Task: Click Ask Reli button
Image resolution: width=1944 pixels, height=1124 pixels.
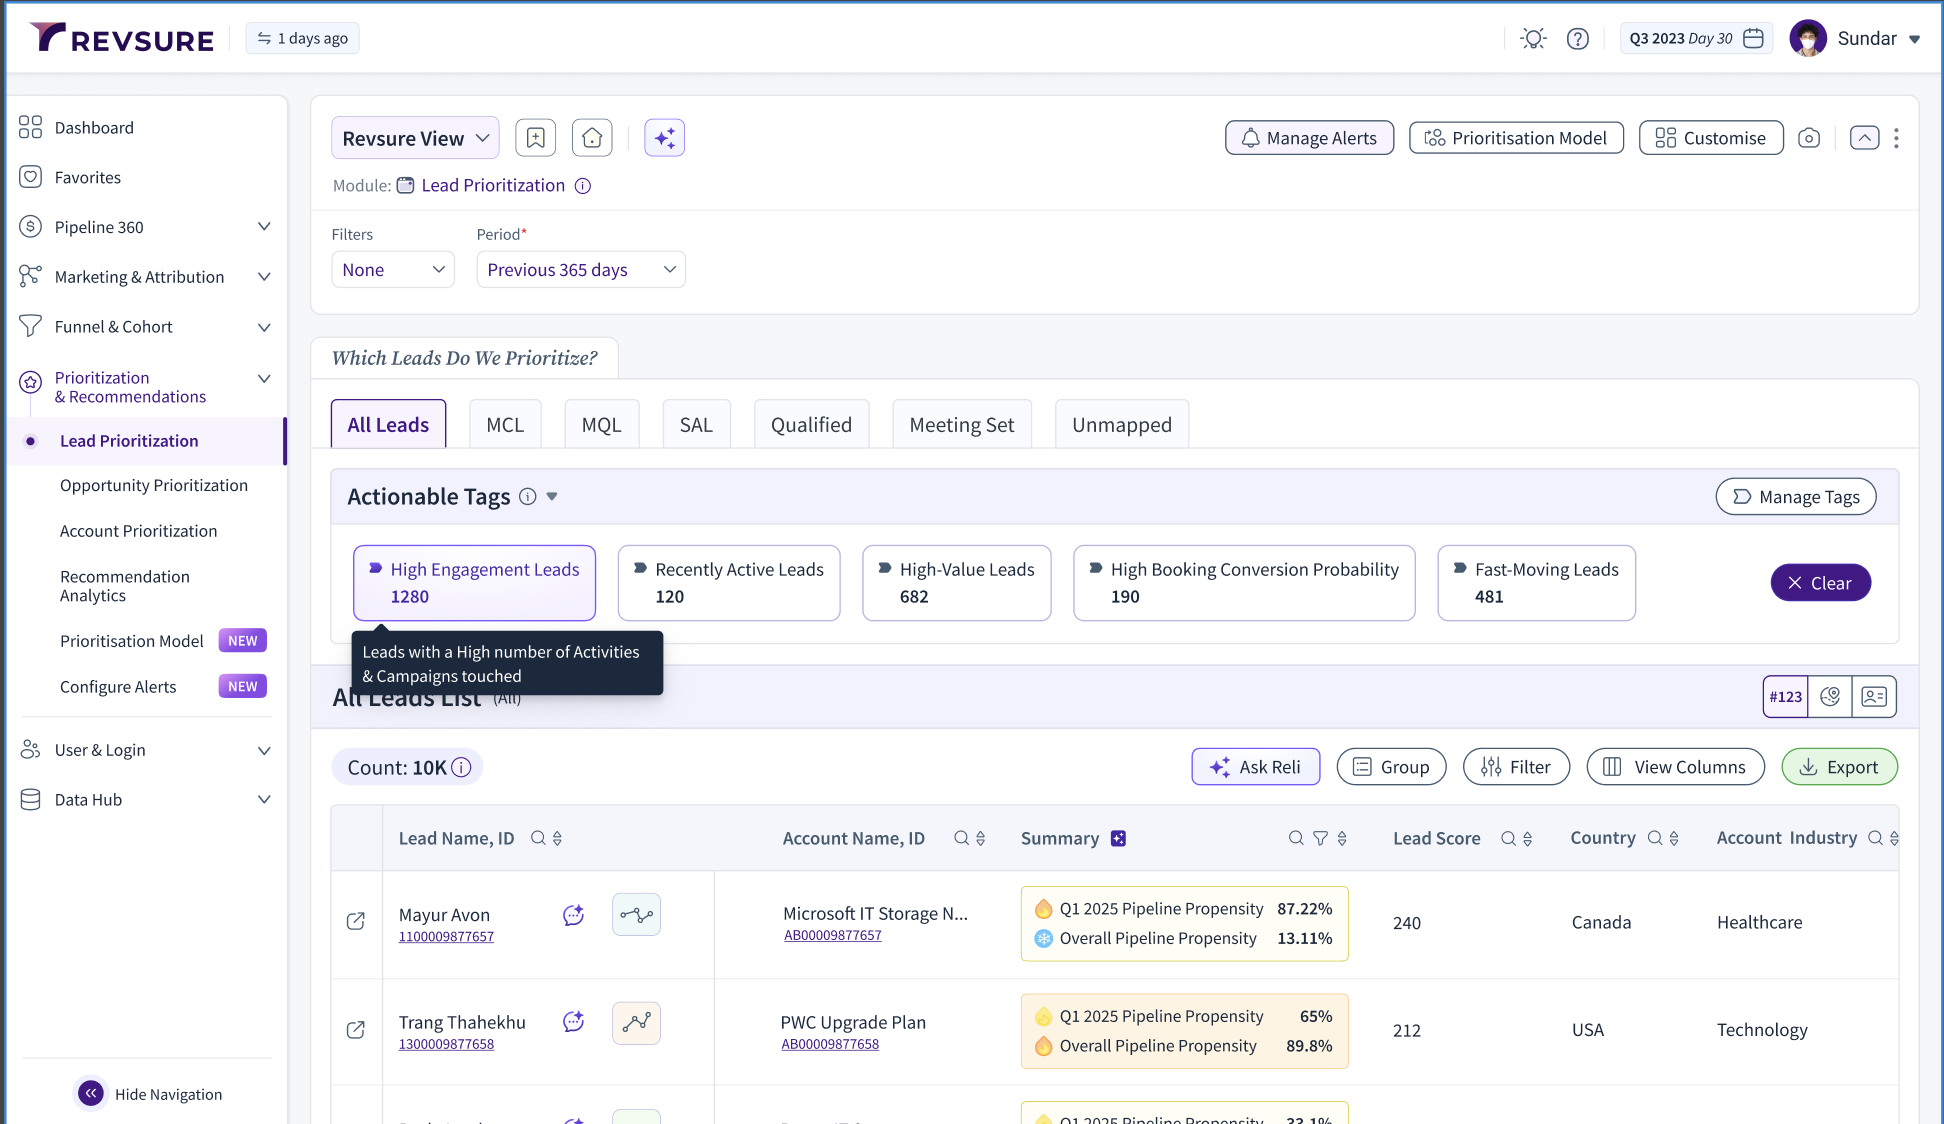Action: point(1256,767)
